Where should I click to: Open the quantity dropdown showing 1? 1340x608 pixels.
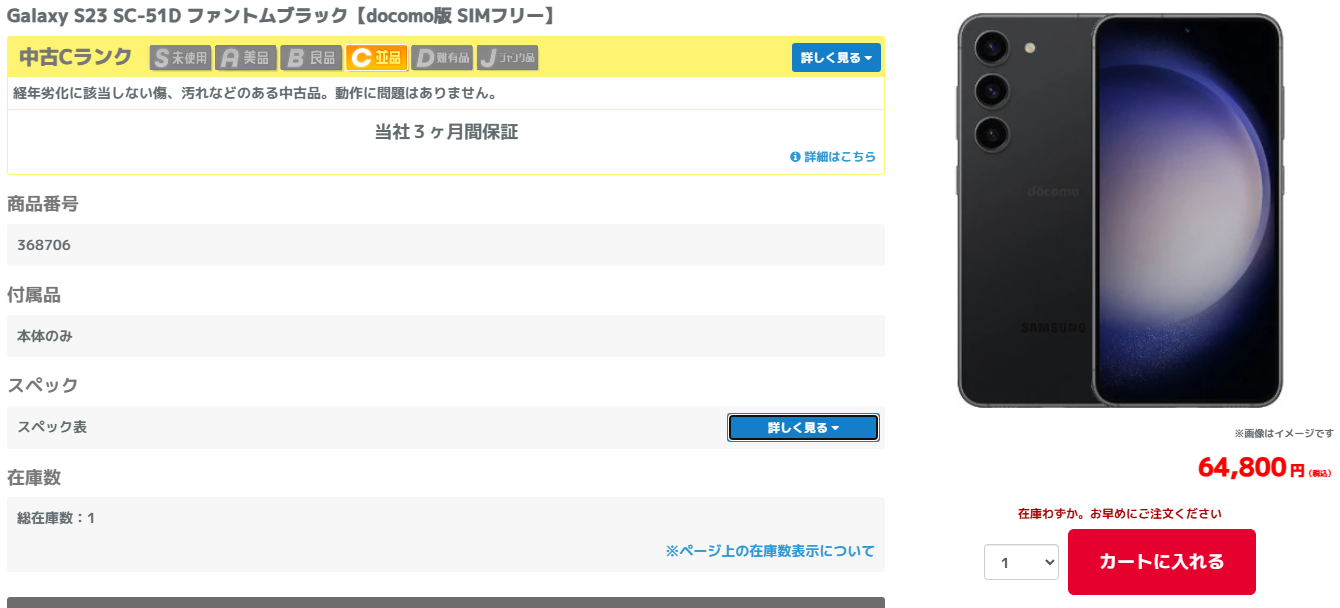coord(1021,562)
